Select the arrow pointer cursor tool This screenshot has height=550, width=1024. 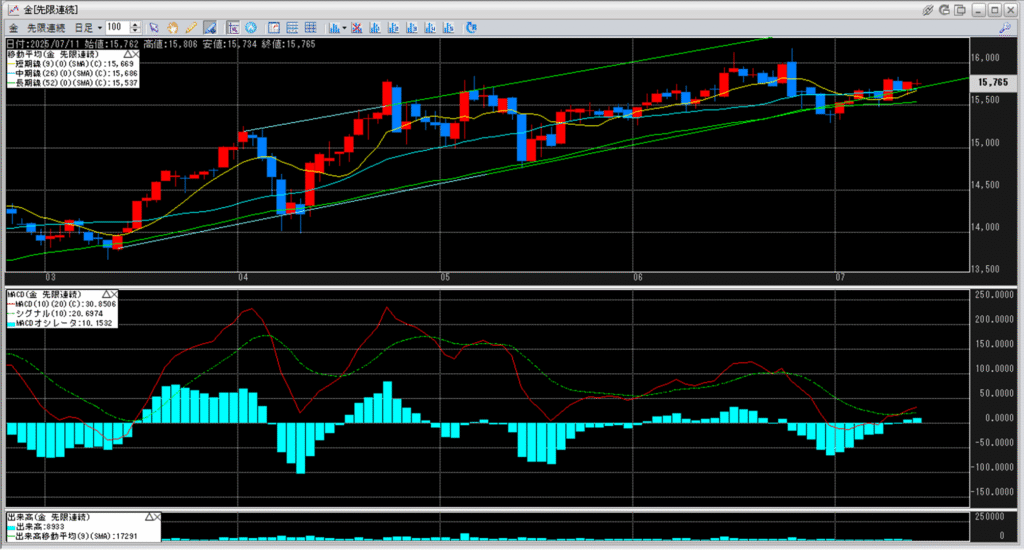(154, 27)
